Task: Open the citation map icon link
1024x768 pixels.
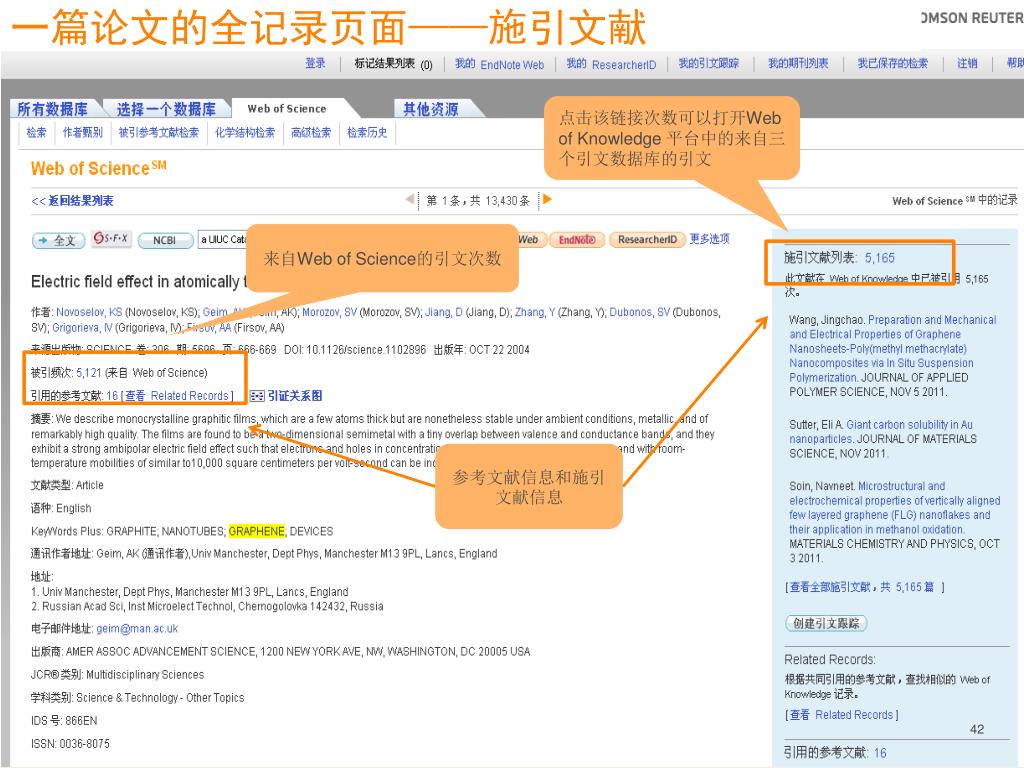Action: 257,396
